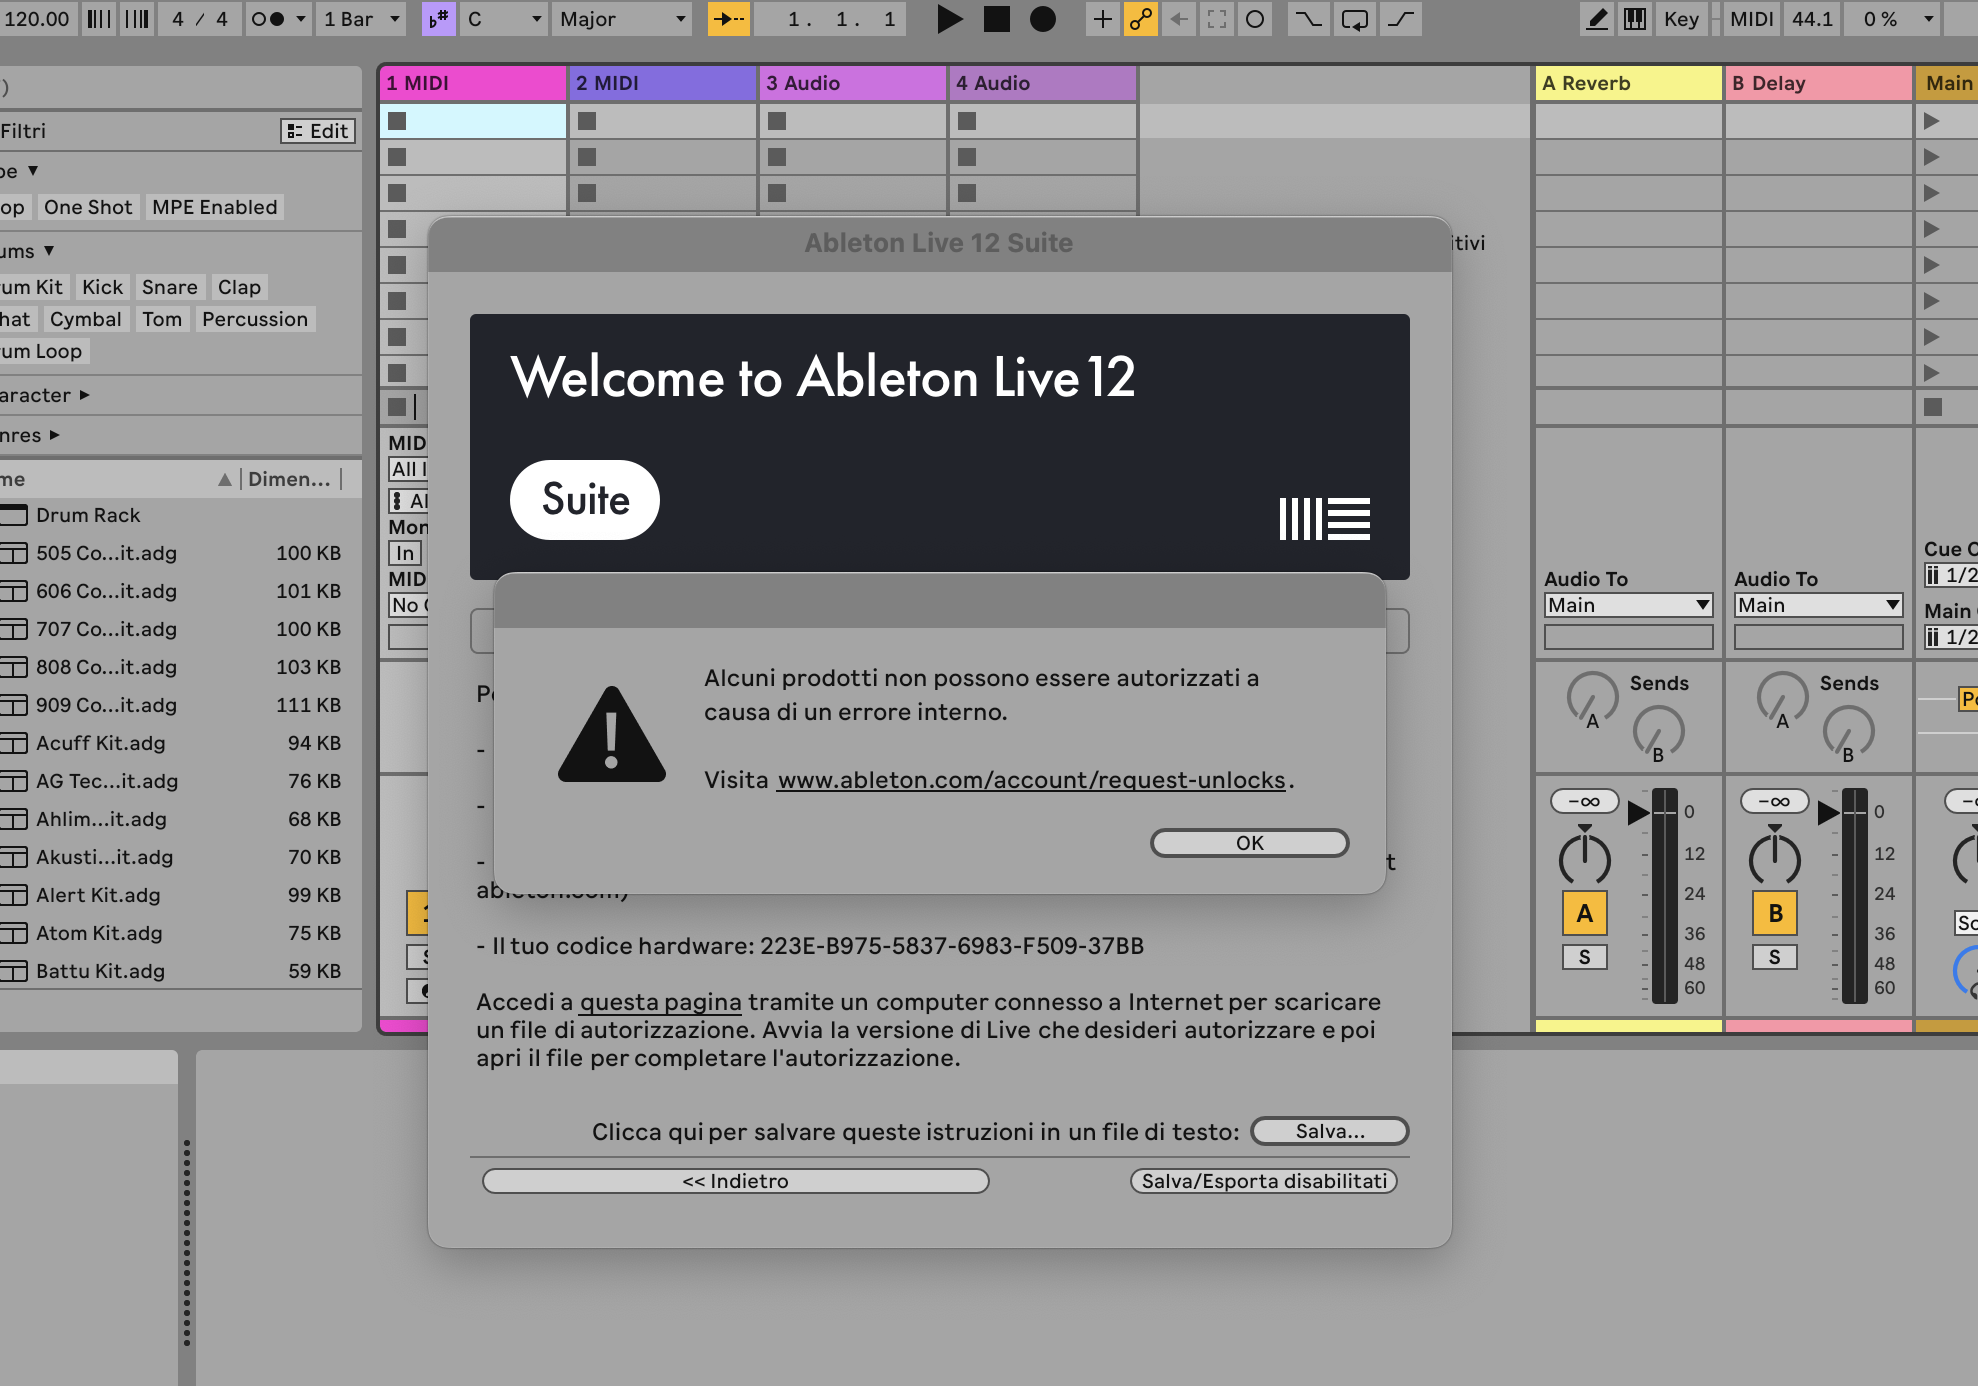Screen dimensions: 1978x1386
Task: Open the ableton.com request-unlocks link
Action: tap(1031, 780)
